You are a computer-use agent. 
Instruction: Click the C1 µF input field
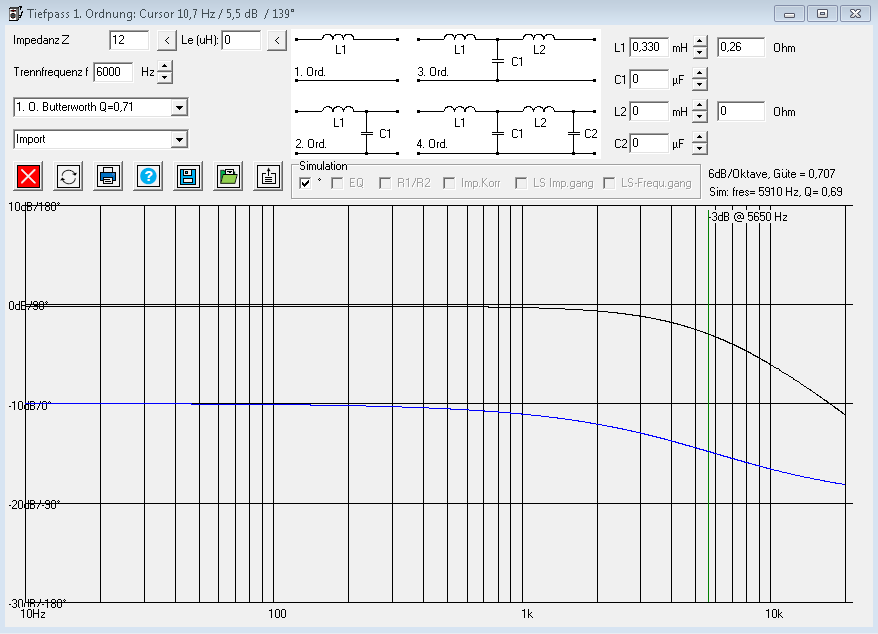pos(649,79)
